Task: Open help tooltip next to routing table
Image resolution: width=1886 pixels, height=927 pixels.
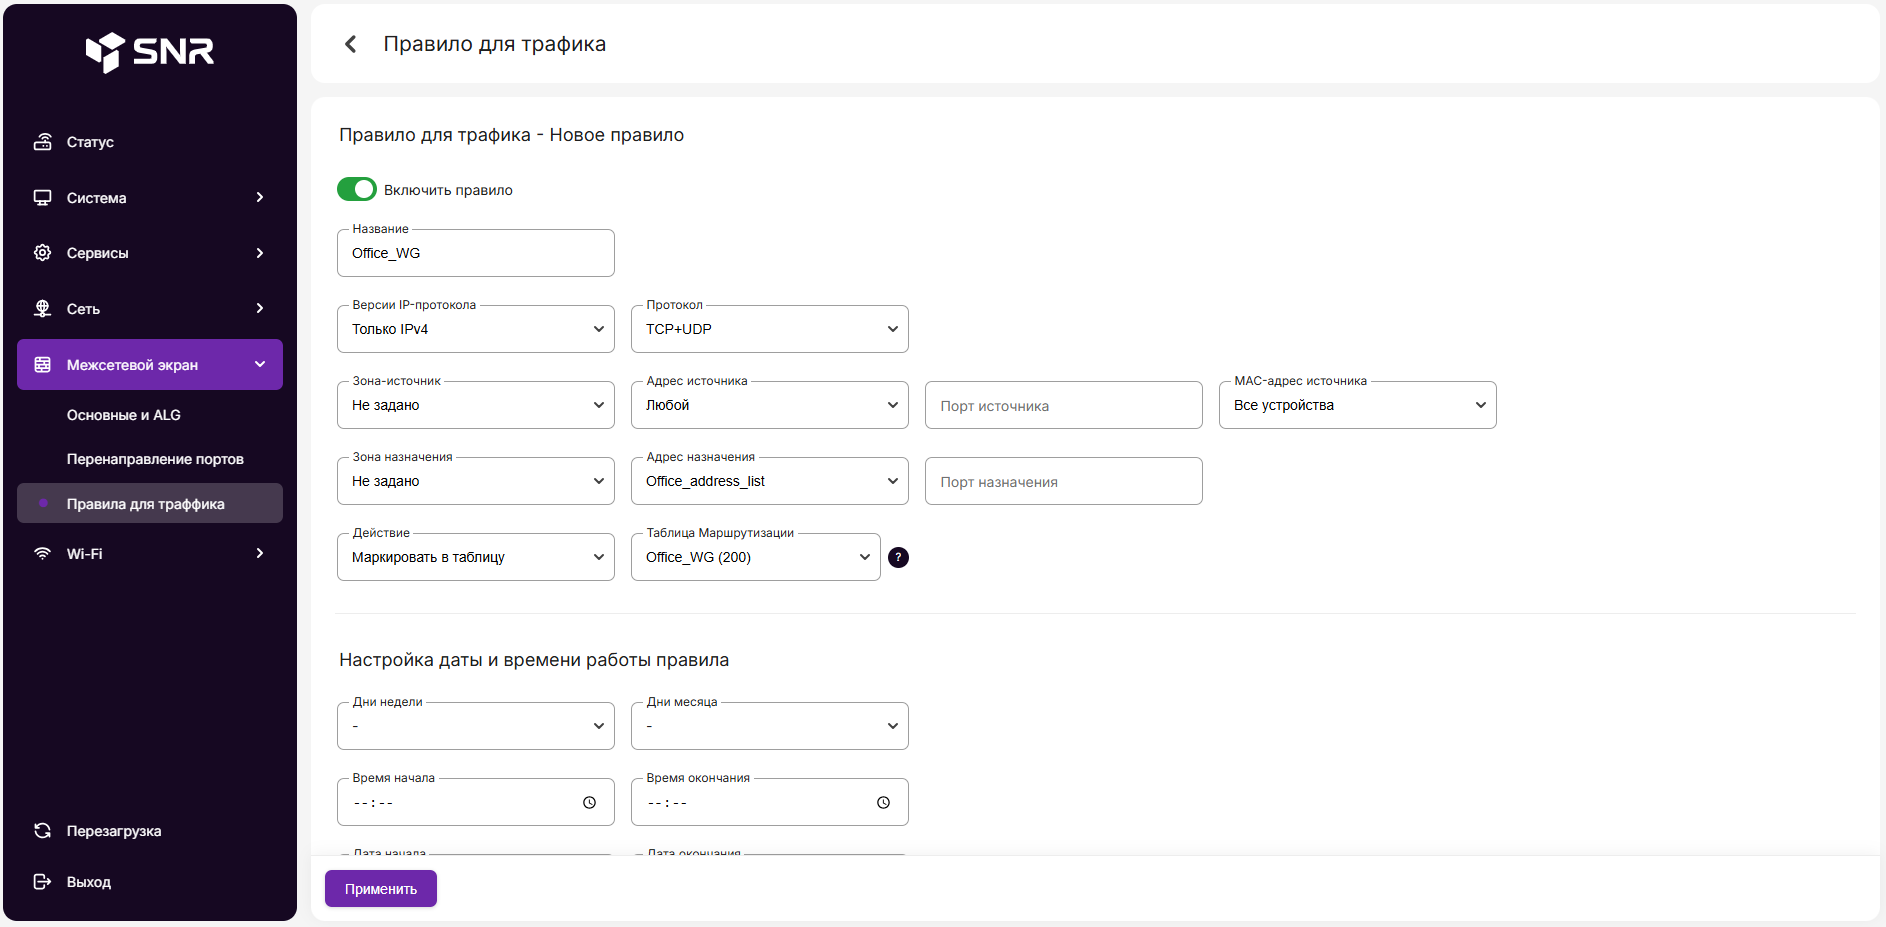Action: point(898,558)
